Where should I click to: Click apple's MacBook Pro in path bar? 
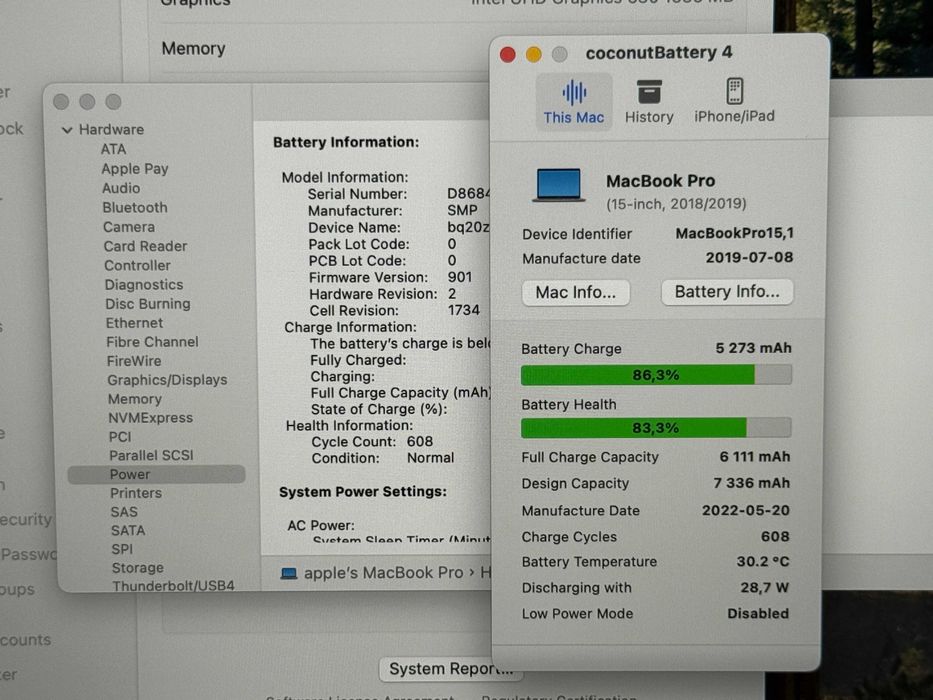coord(383,573)
